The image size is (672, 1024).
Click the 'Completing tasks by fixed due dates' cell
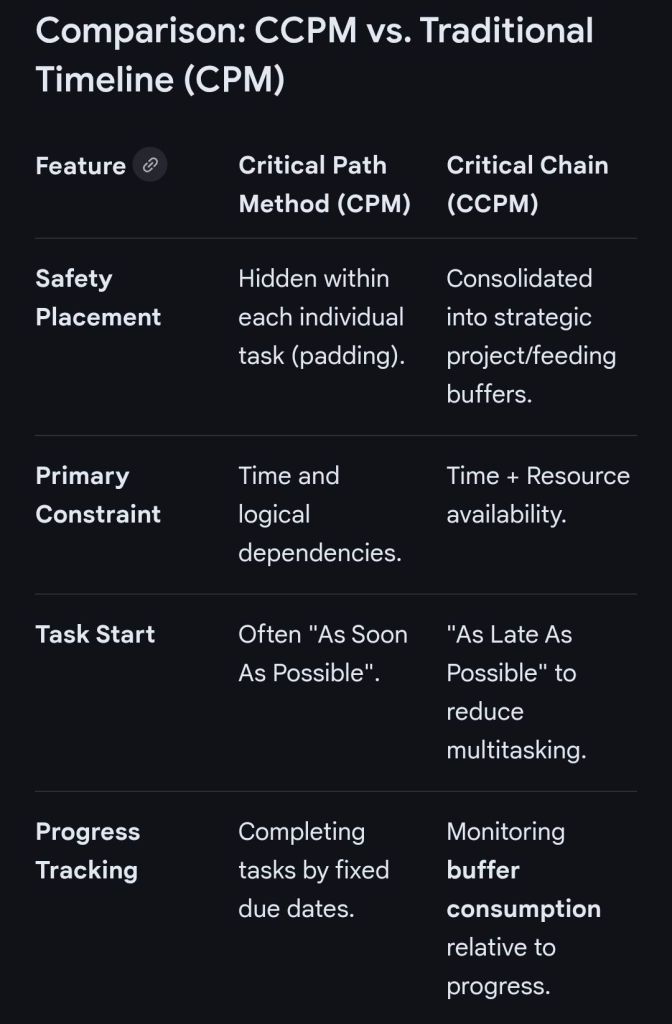[313, 870]
